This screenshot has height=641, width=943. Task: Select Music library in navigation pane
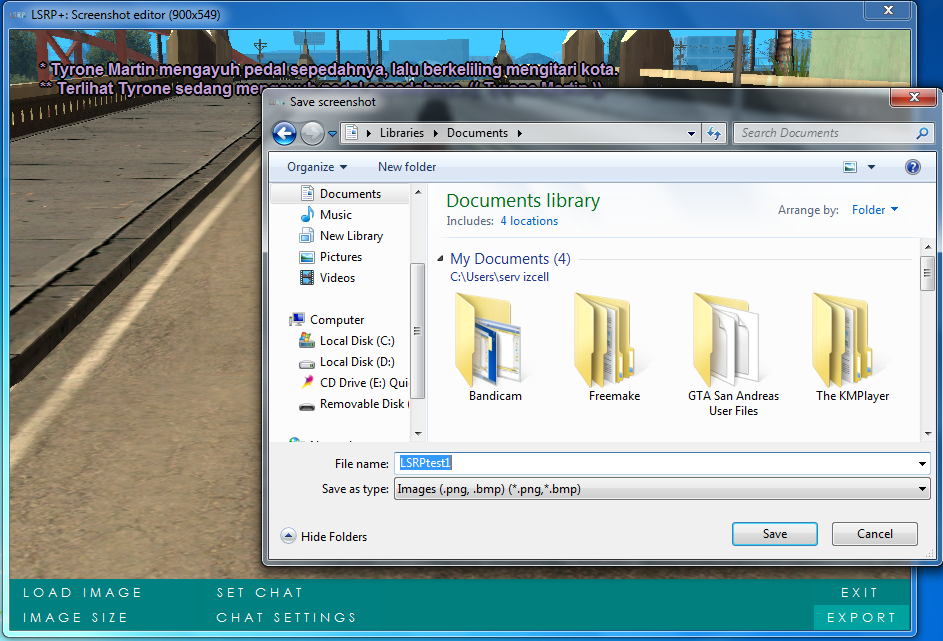[336, 215]
